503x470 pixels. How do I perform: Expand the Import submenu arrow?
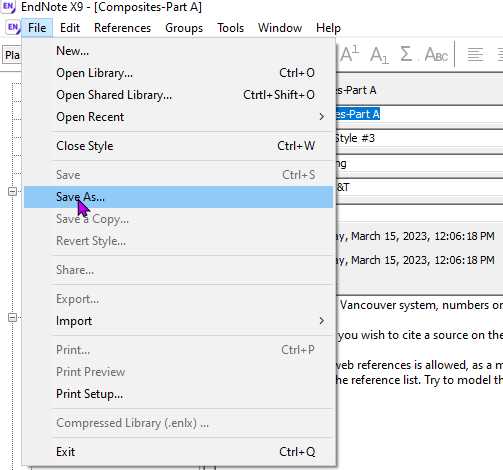pyautogui.click(x=321, y=321)
